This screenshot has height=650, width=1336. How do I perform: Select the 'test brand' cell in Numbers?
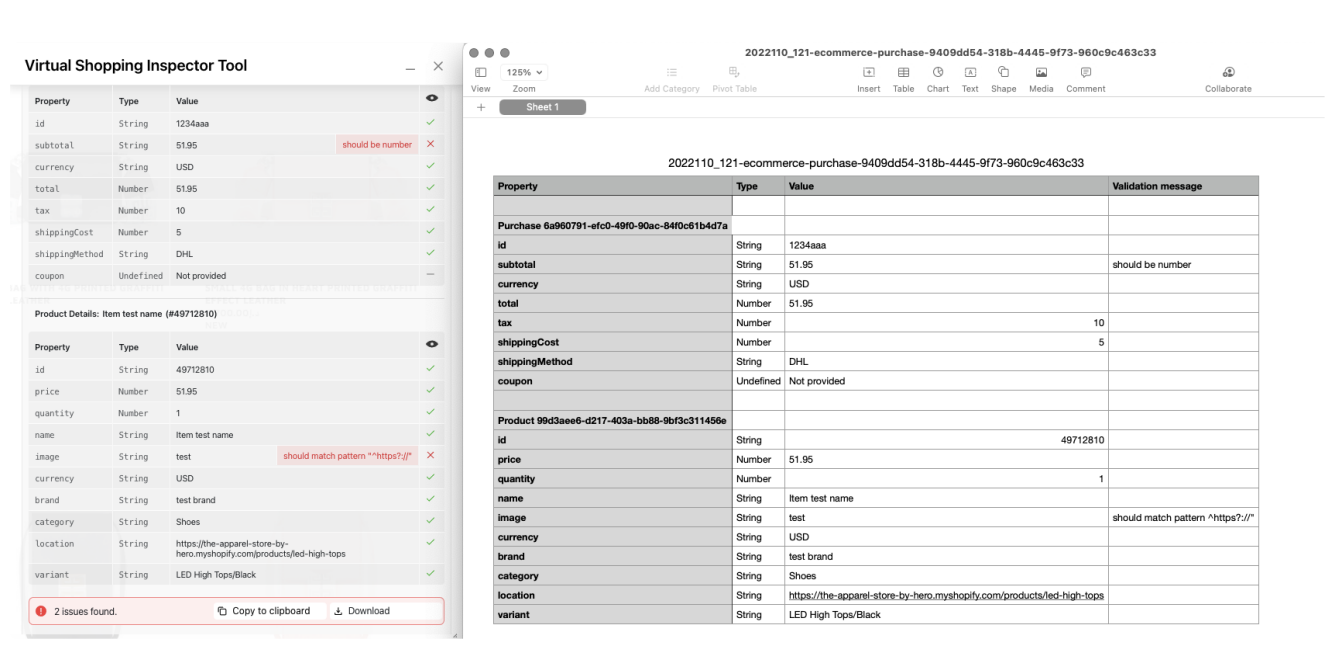click(946, 557)
